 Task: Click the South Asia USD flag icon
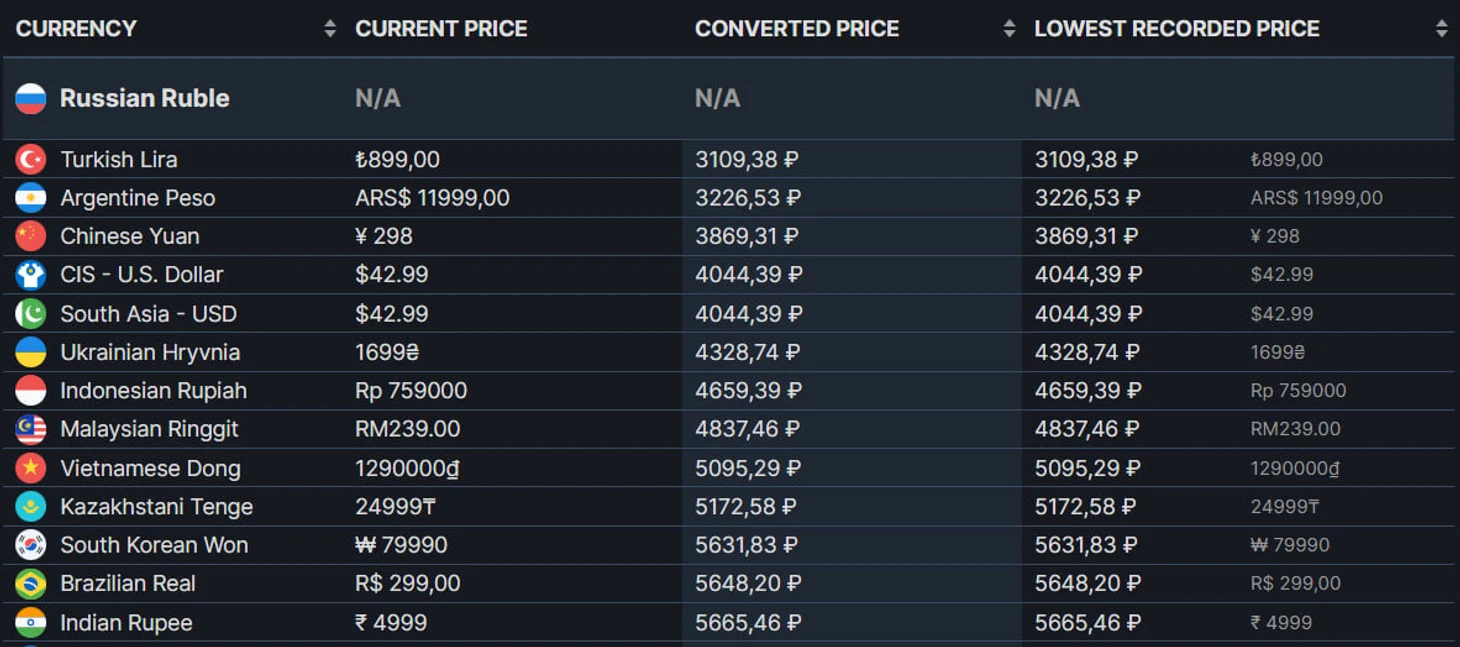tap(31, 314)
